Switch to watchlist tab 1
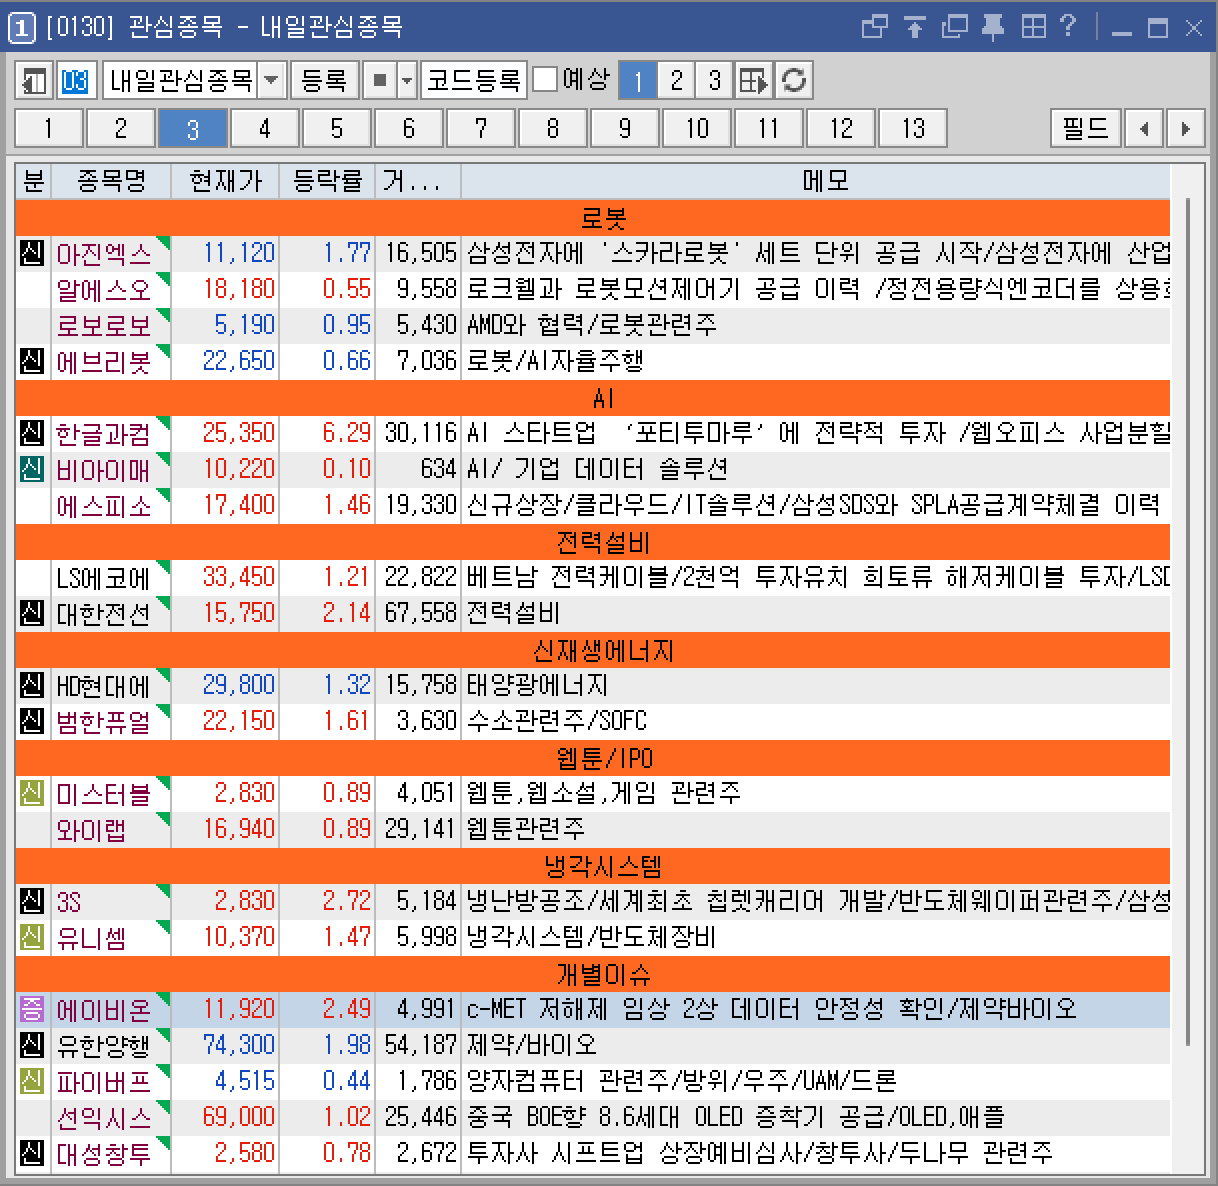1218x1186 pixels. (x=49, y=128)
